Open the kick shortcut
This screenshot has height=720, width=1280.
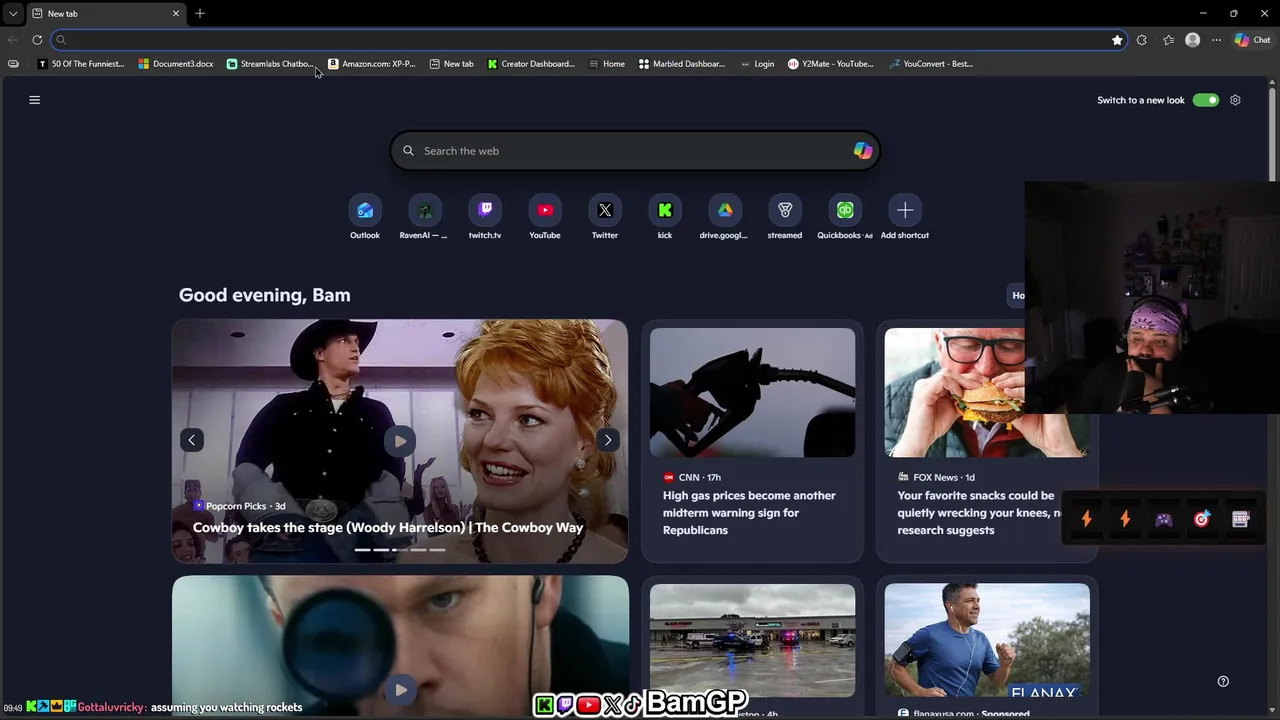tap(665, 210)
